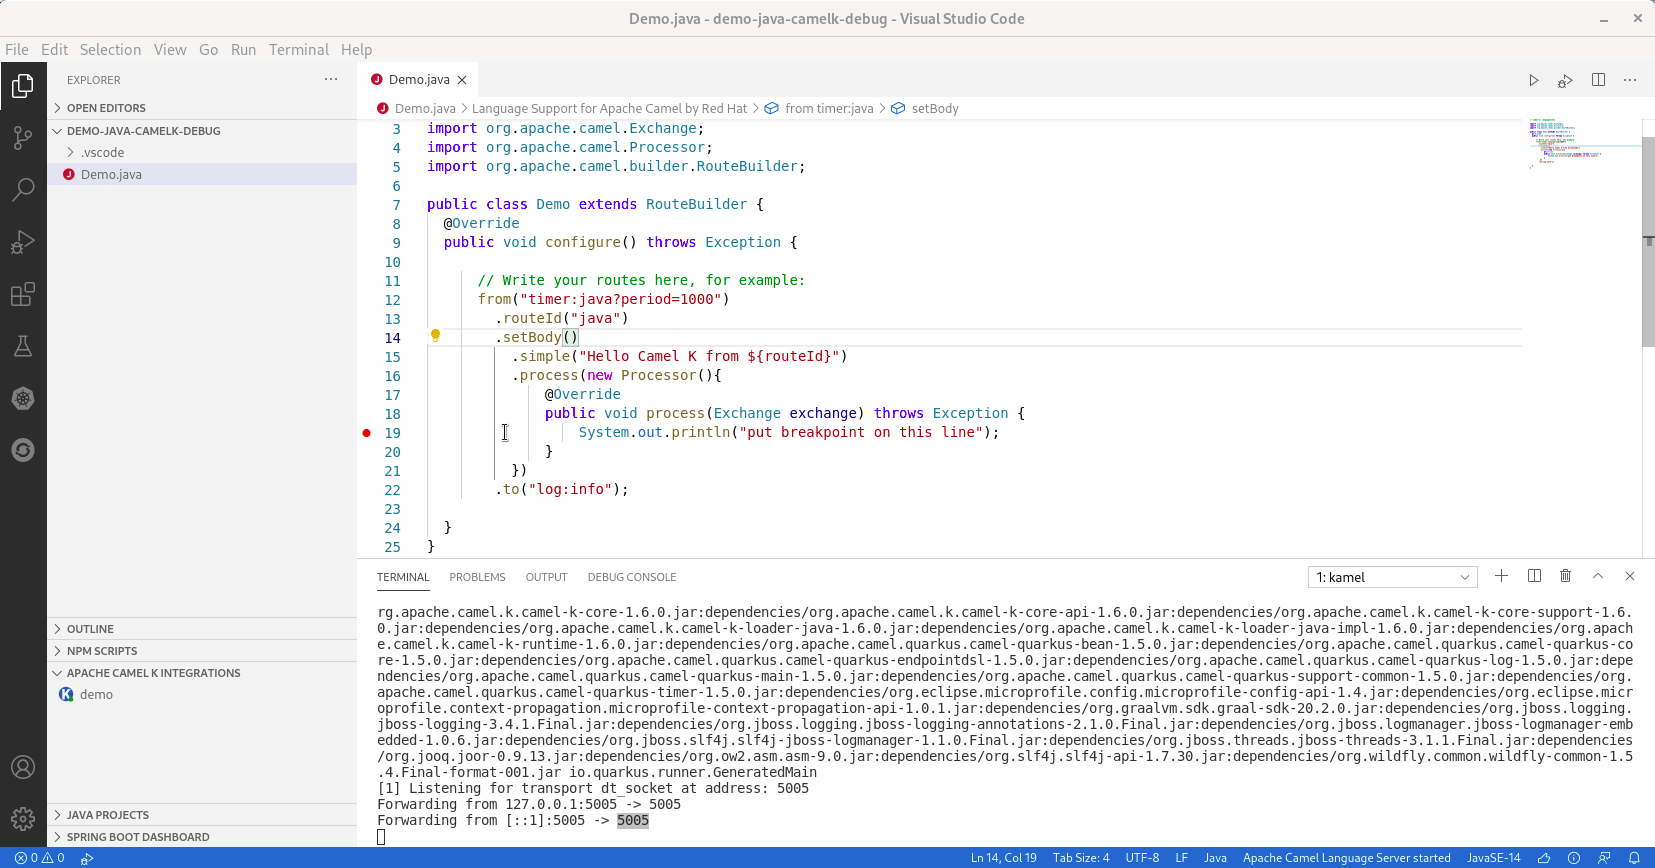Open the Test flask view
The width and height of the screenshot is (1655, 868).
(x=23, y=346)
